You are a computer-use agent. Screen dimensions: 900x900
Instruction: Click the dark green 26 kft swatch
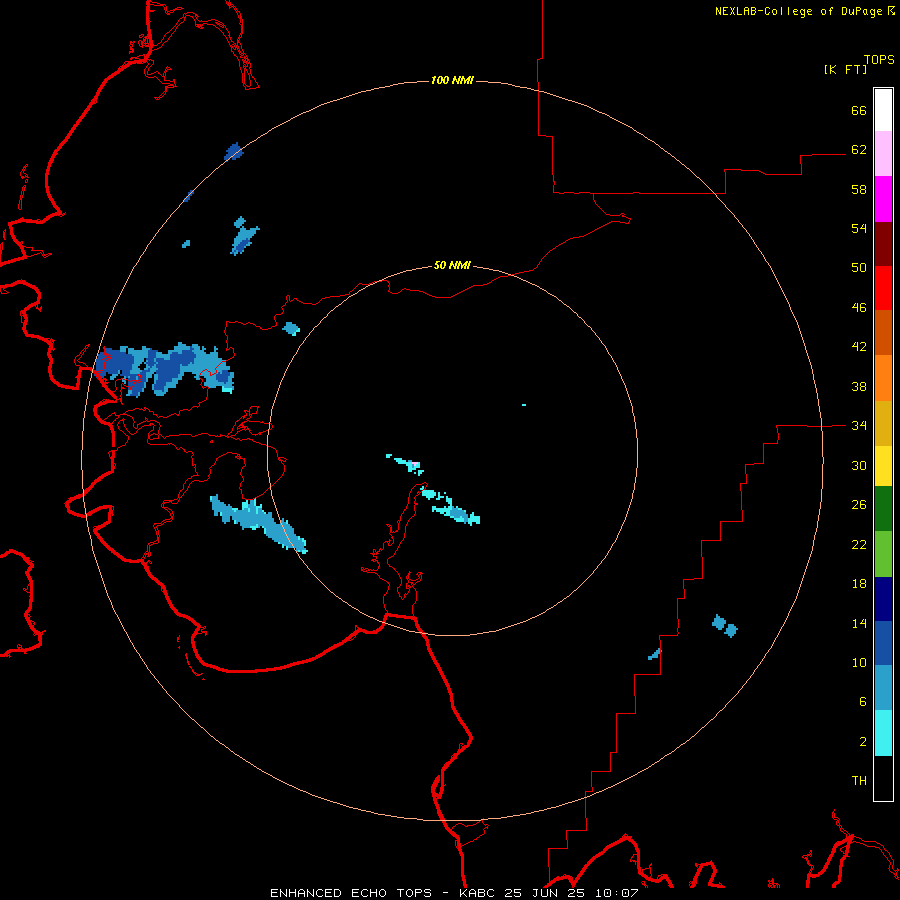click(x=883, y=509)
